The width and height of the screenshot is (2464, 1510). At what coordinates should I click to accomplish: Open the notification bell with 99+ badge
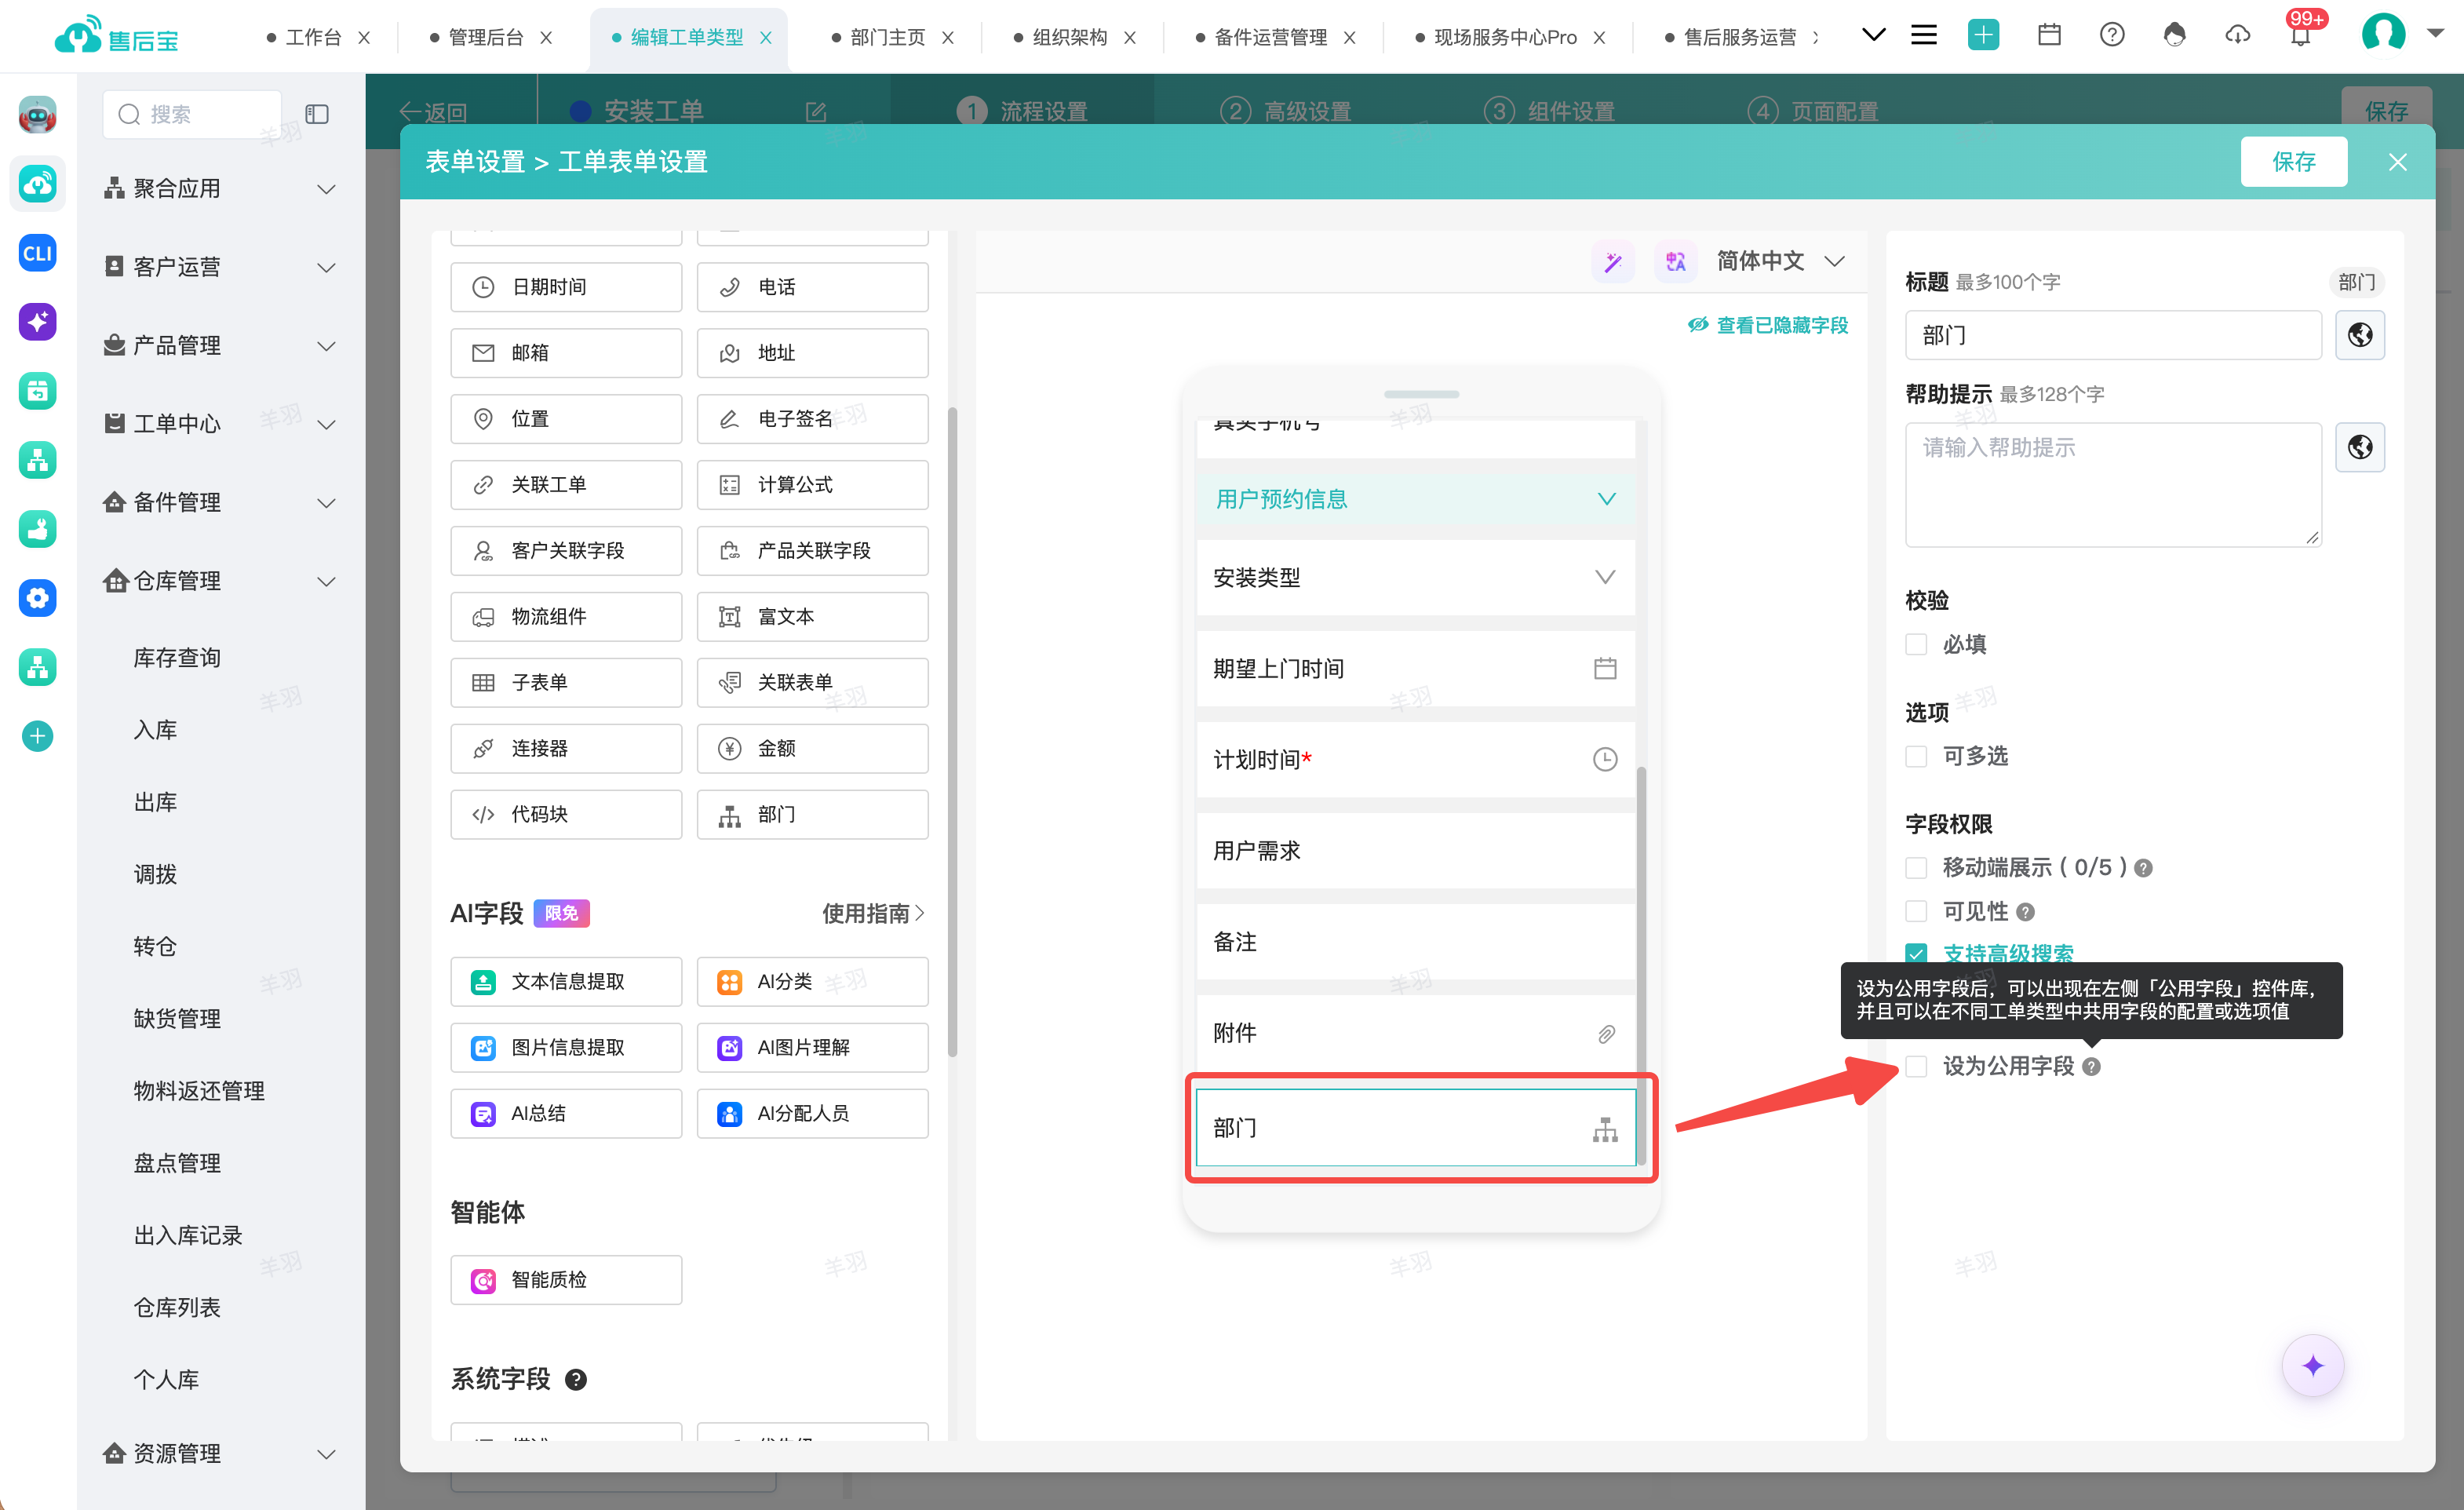click(x=2300, y=35)
